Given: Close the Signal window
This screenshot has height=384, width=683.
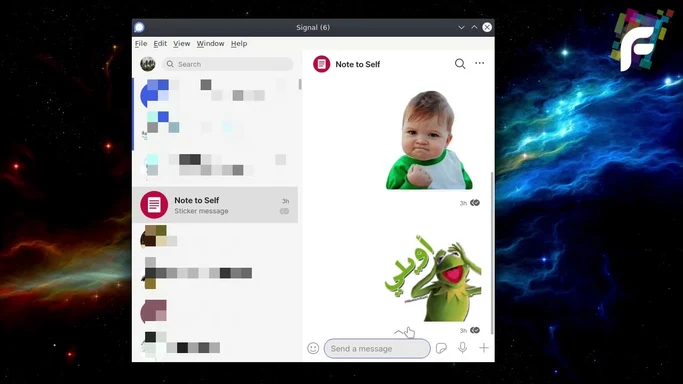Looking at the screenshot, I should pyautogui.click(x=487, y=27).
